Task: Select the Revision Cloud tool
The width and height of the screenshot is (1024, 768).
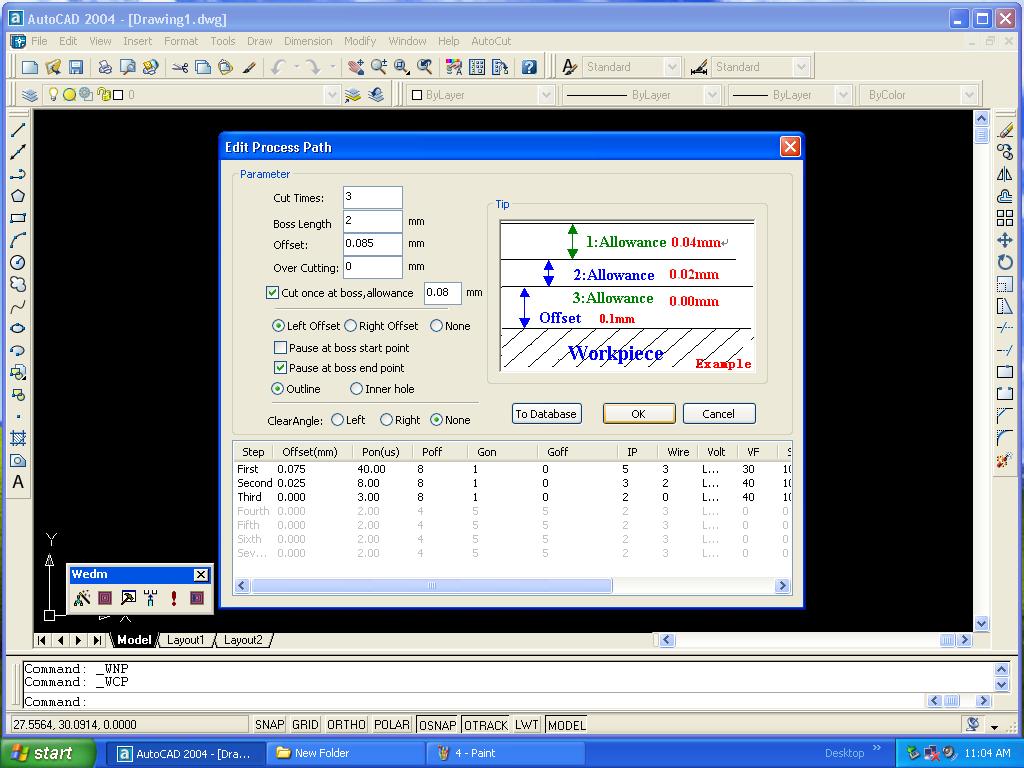Action: 18,284
